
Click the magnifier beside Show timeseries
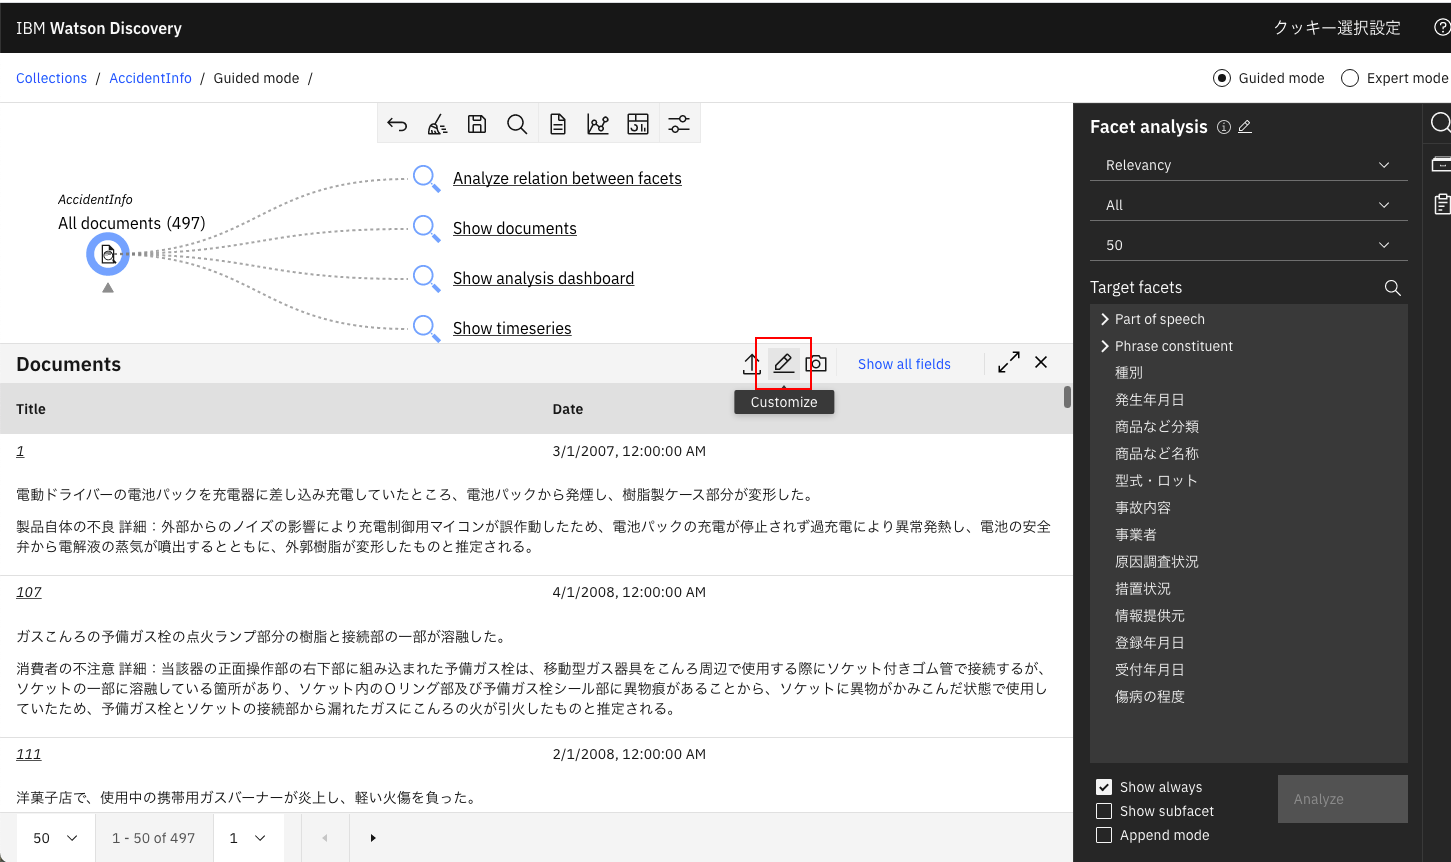point(427,328)
